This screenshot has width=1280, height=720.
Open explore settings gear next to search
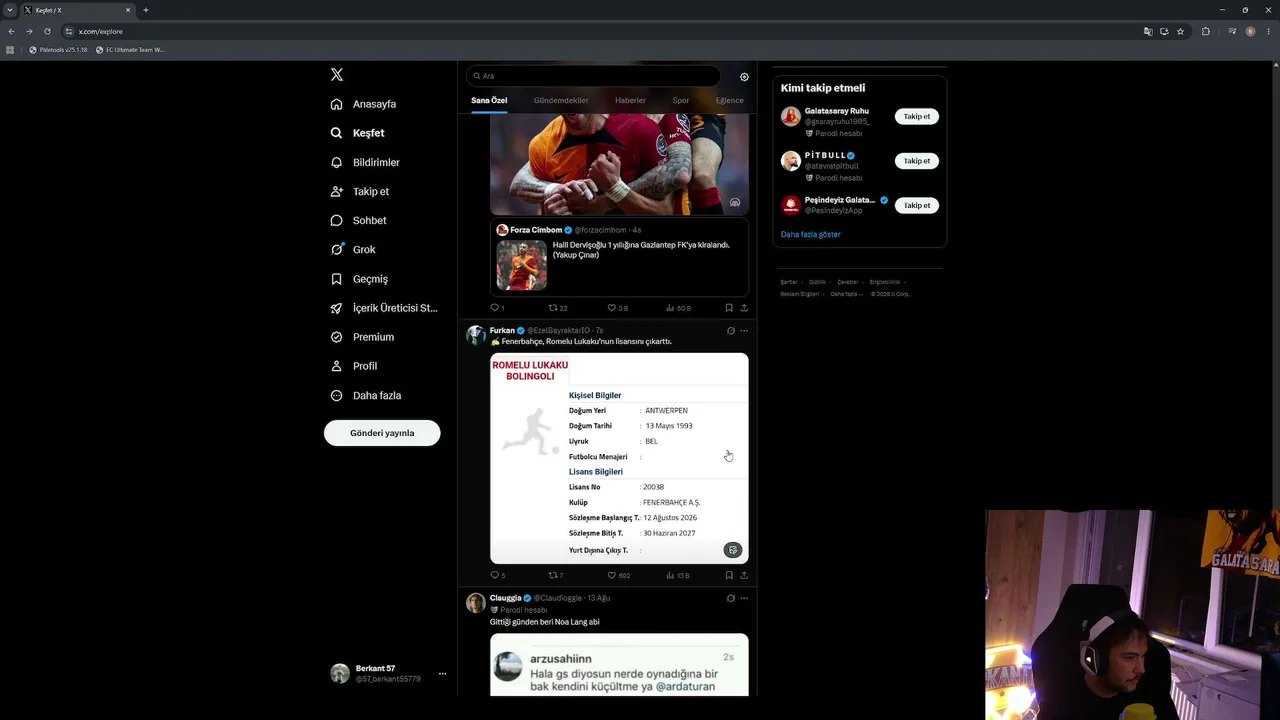[744, 77]
